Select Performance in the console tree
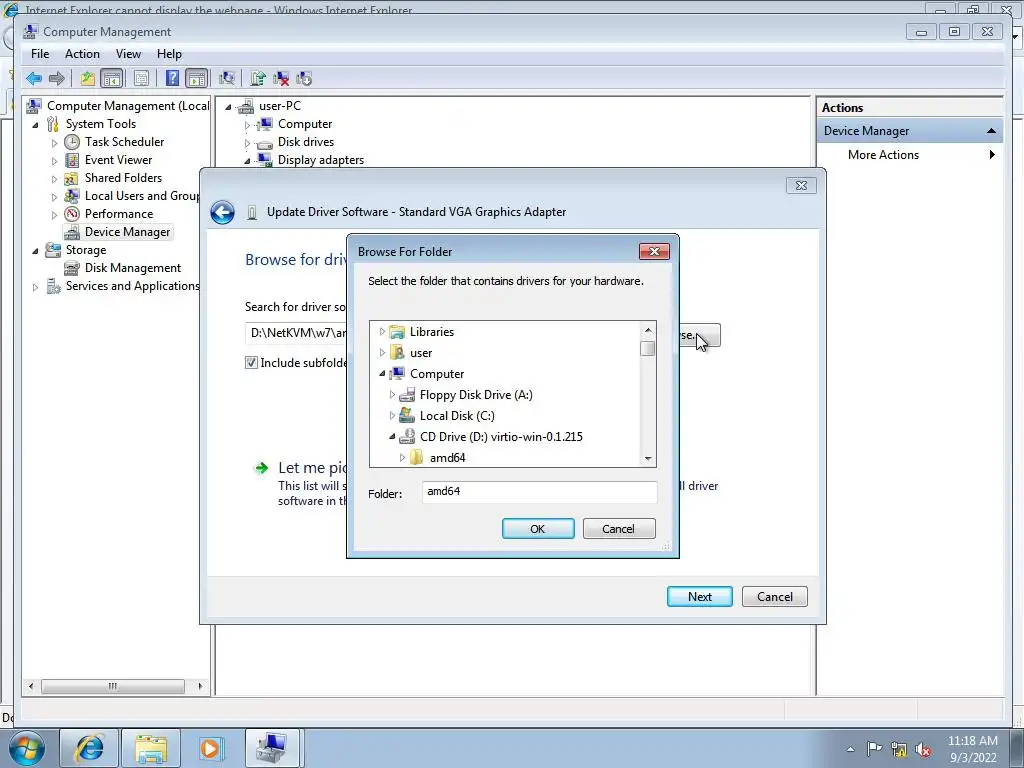The image size is (1024, 768). coord(119,214)
